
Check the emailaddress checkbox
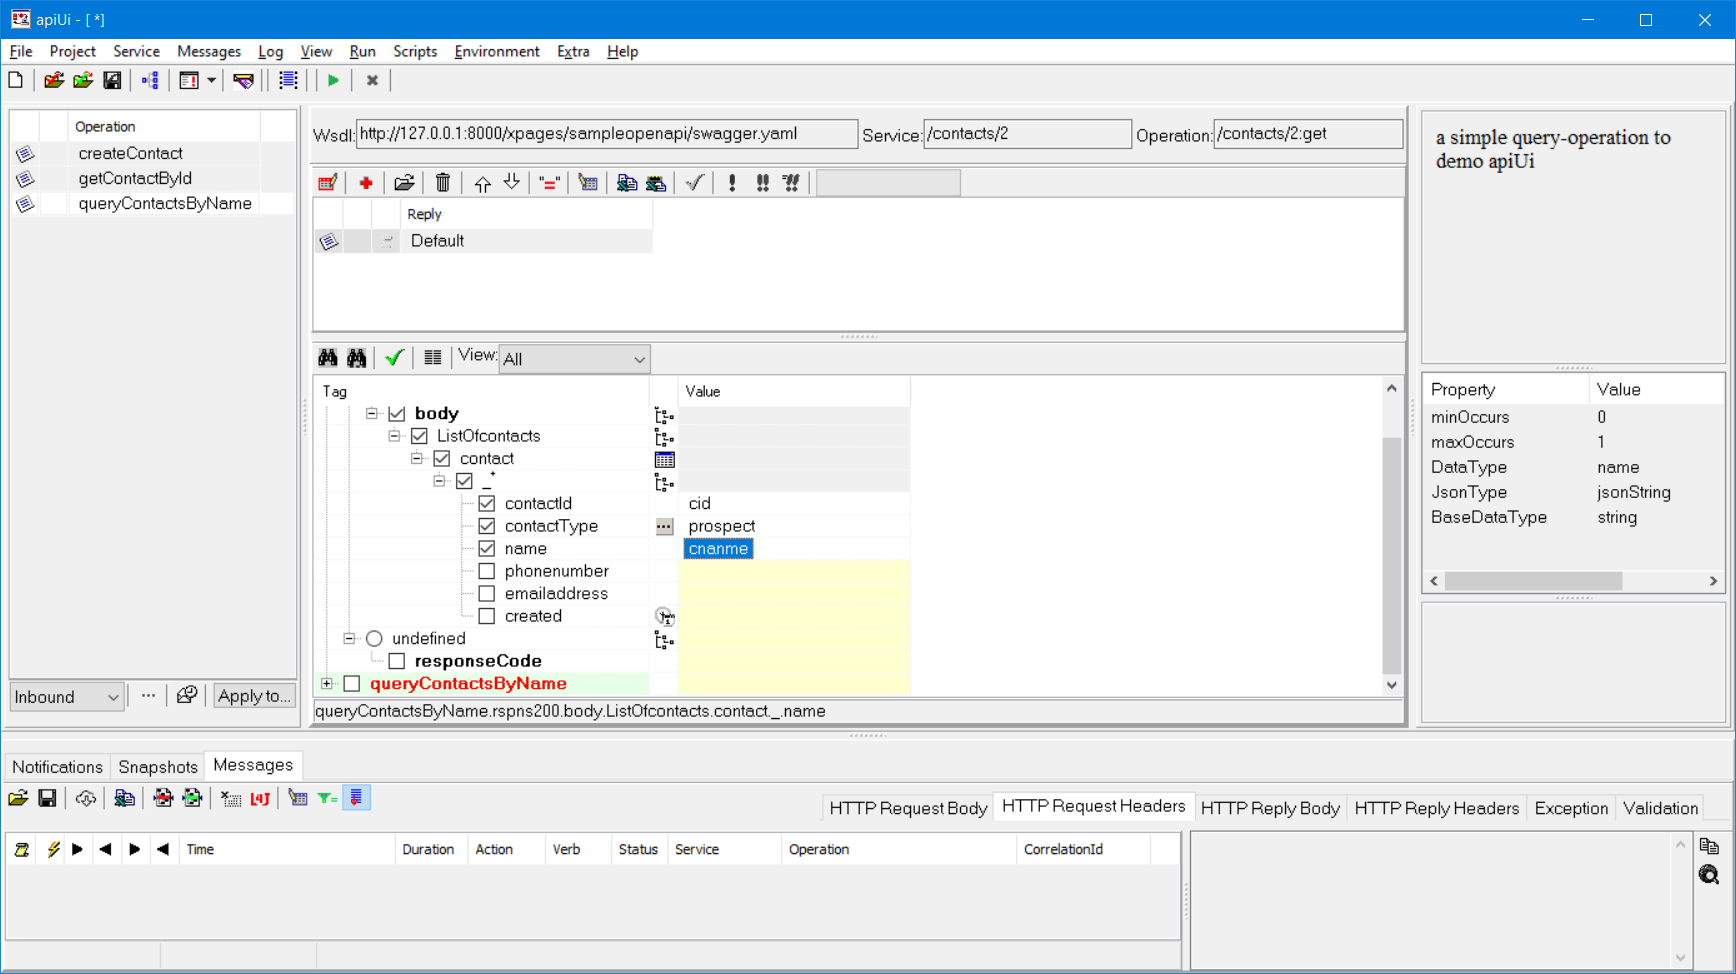[x=487, y=594]
